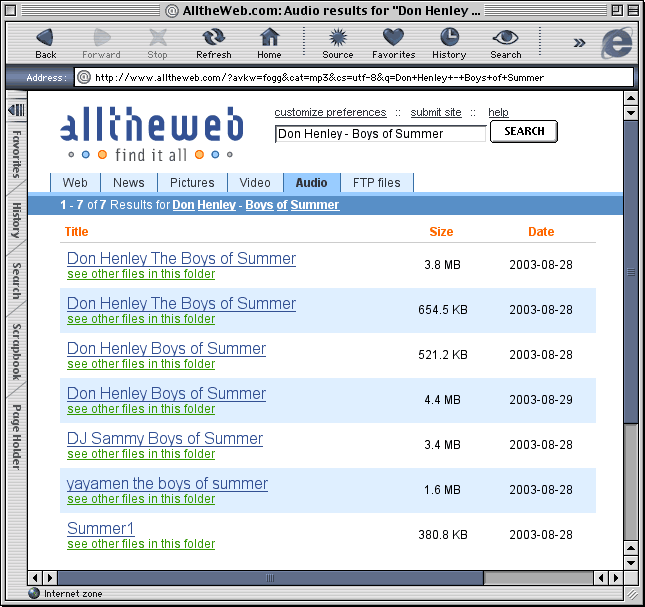Click the 2003-08-29 date cell
Image resolution: width=645 pixels, height=607 pixels.
tap(541, 400)
